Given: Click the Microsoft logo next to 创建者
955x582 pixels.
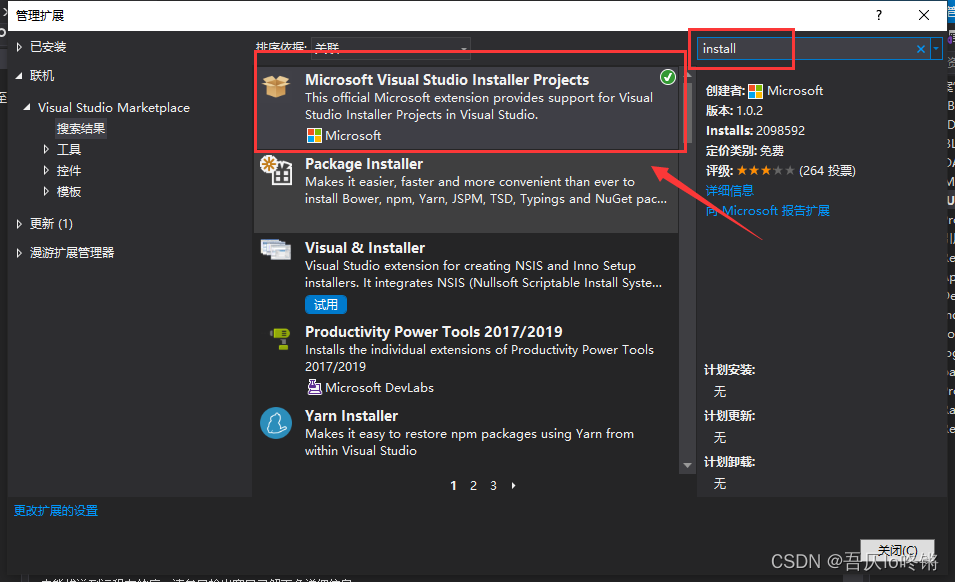Looking at the screenshot, I should [755, 91].
